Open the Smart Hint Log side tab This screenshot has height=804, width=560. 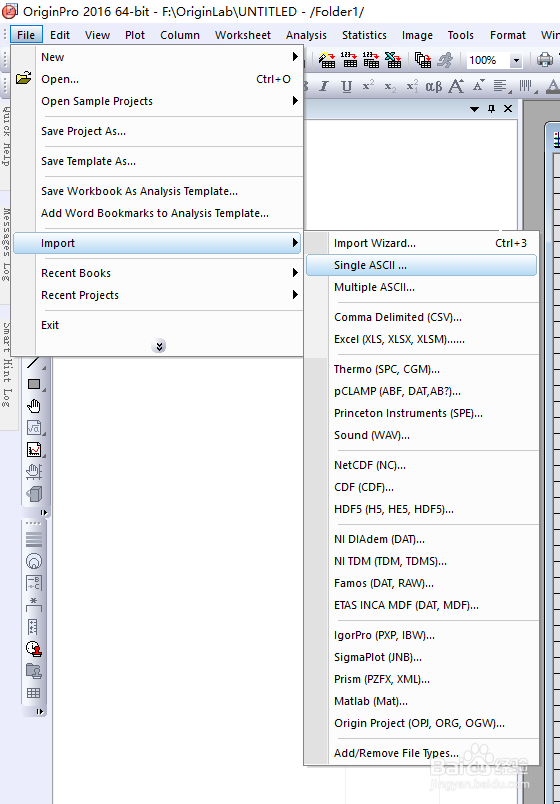pos(6,364)
